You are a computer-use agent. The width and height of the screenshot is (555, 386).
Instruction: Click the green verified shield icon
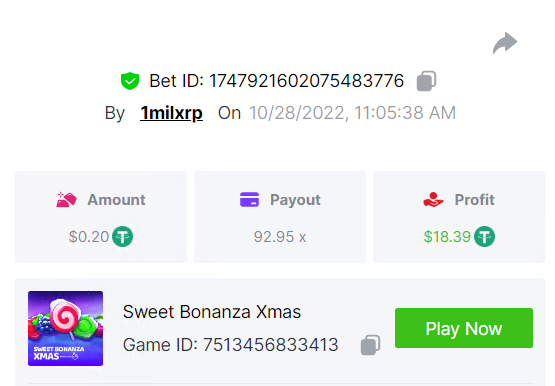[130, 81]
